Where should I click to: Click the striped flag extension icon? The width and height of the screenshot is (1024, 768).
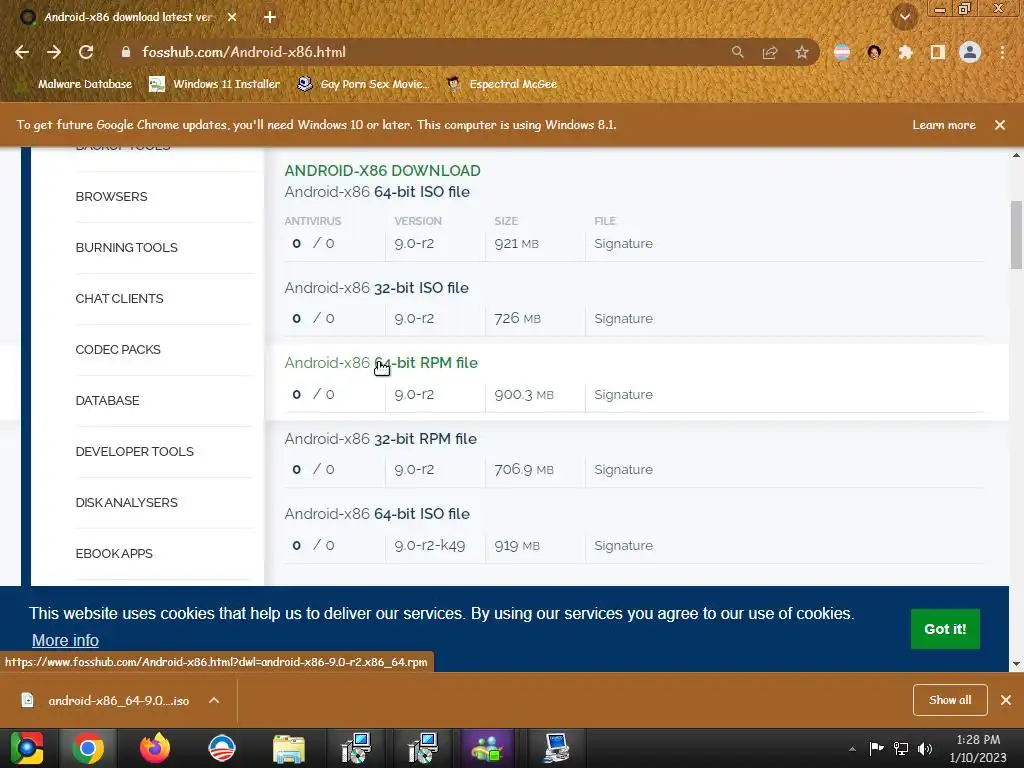842,52
